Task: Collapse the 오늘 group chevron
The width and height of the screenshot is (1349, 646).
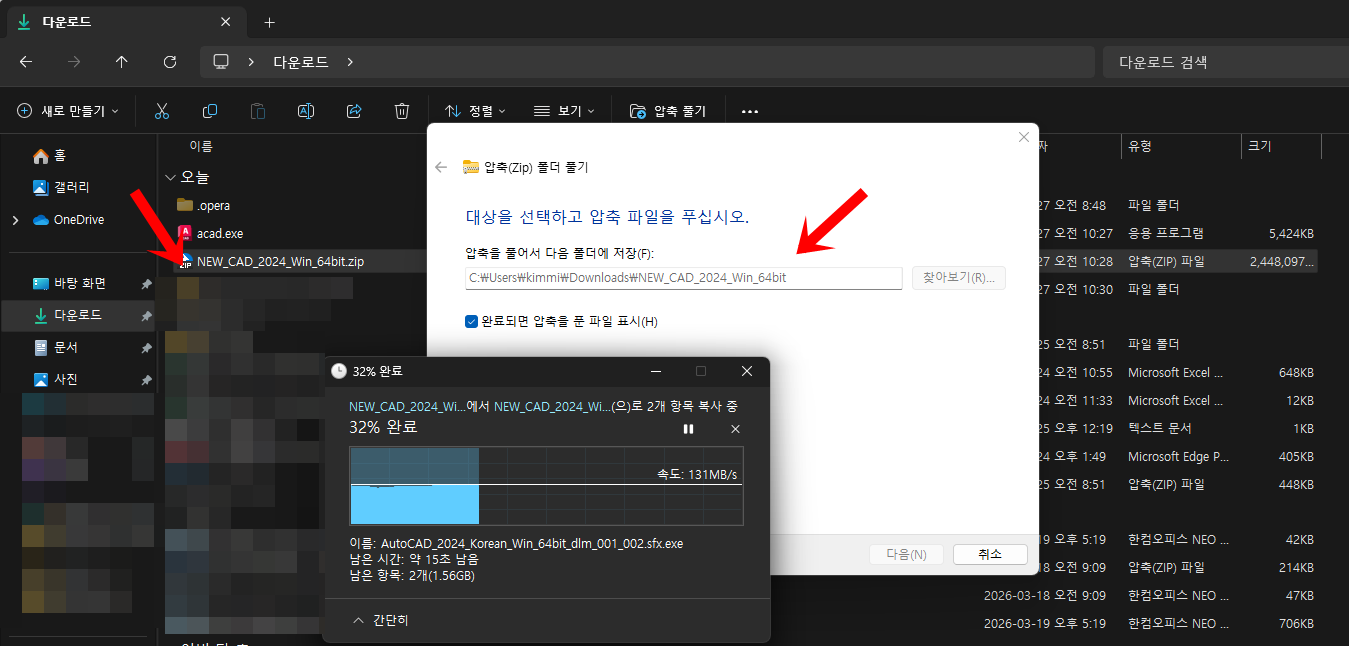Action: point(170,177)
